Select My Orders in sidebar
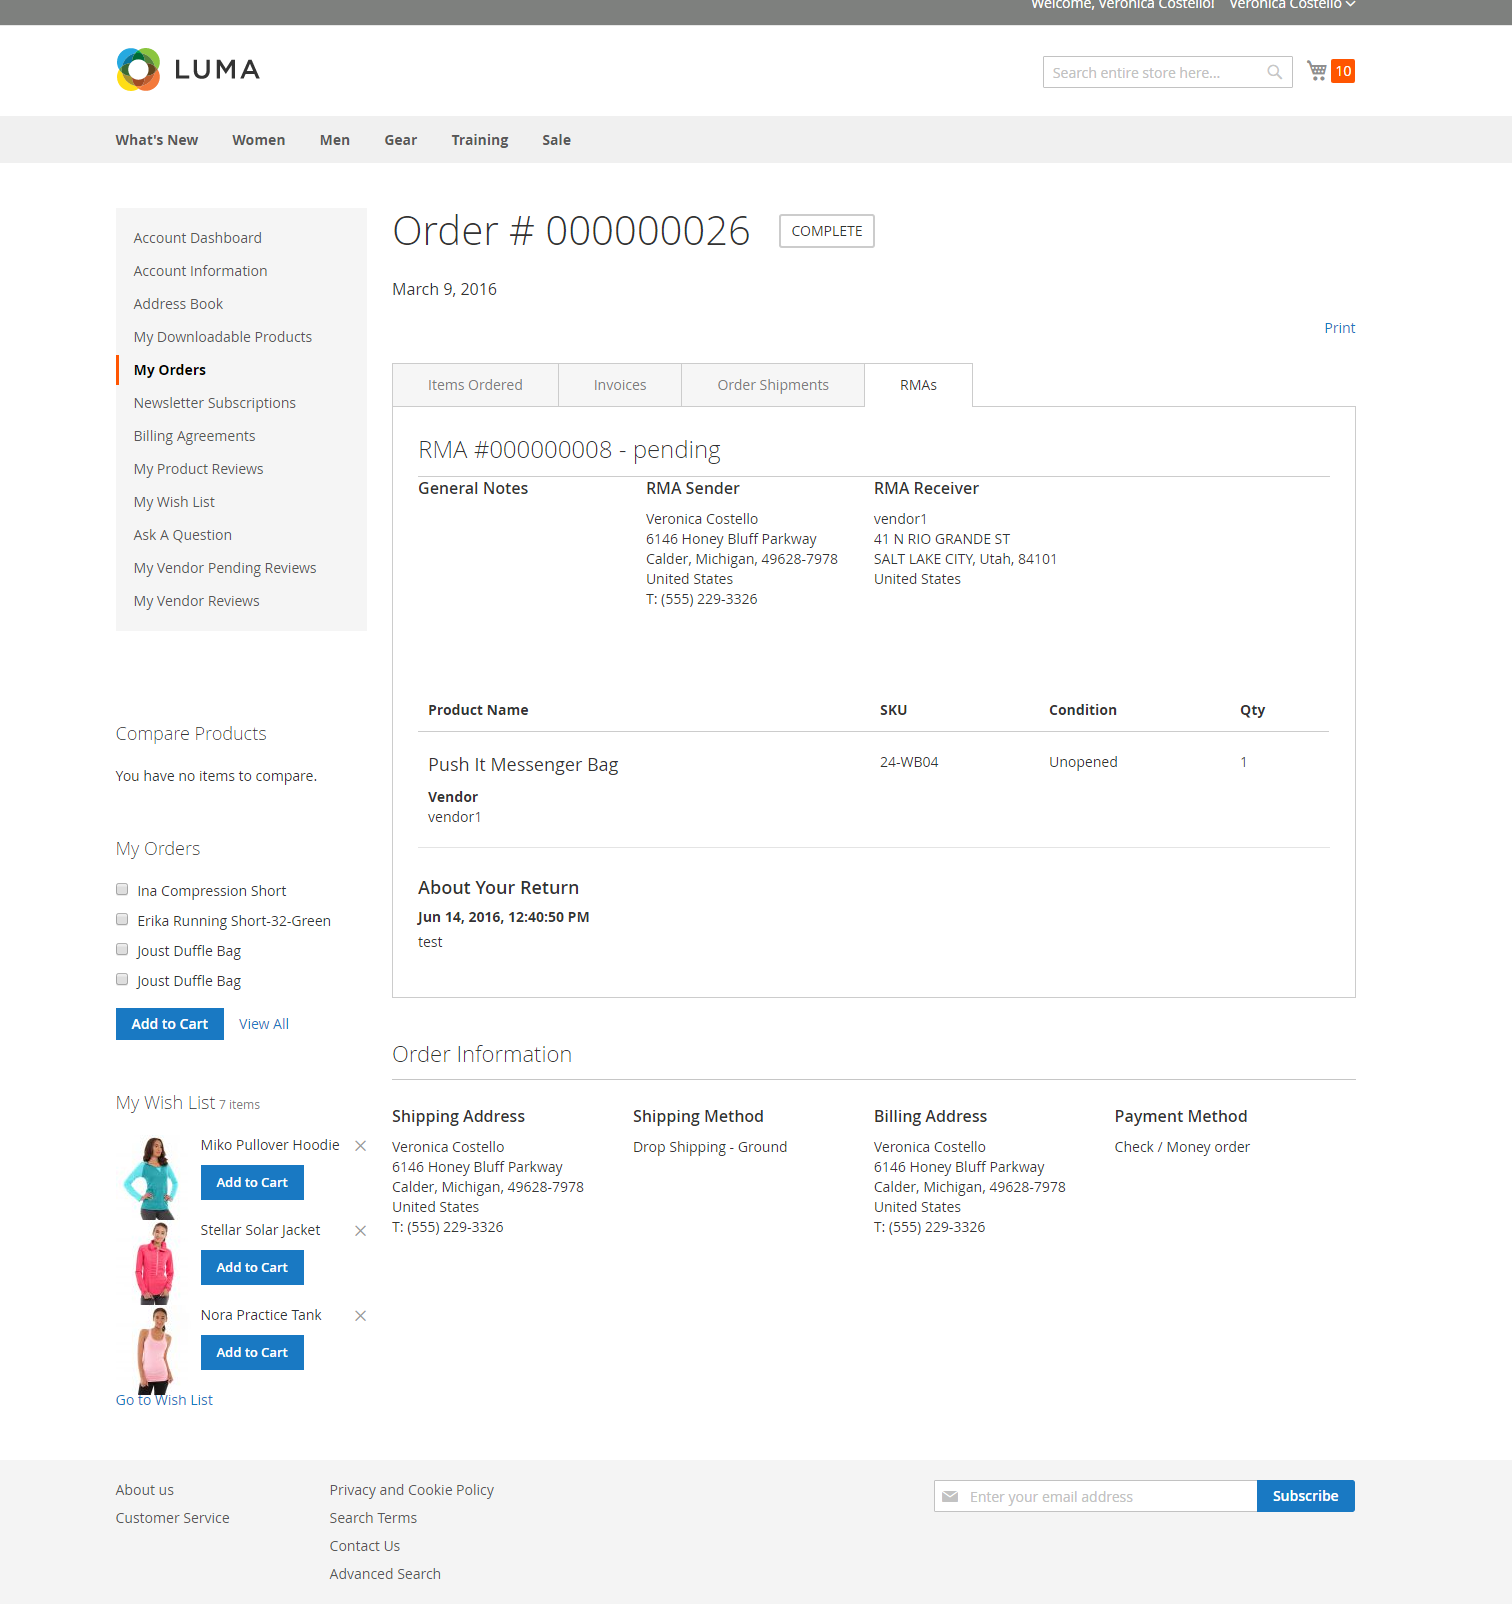1512x1604 pixels. 170,370
